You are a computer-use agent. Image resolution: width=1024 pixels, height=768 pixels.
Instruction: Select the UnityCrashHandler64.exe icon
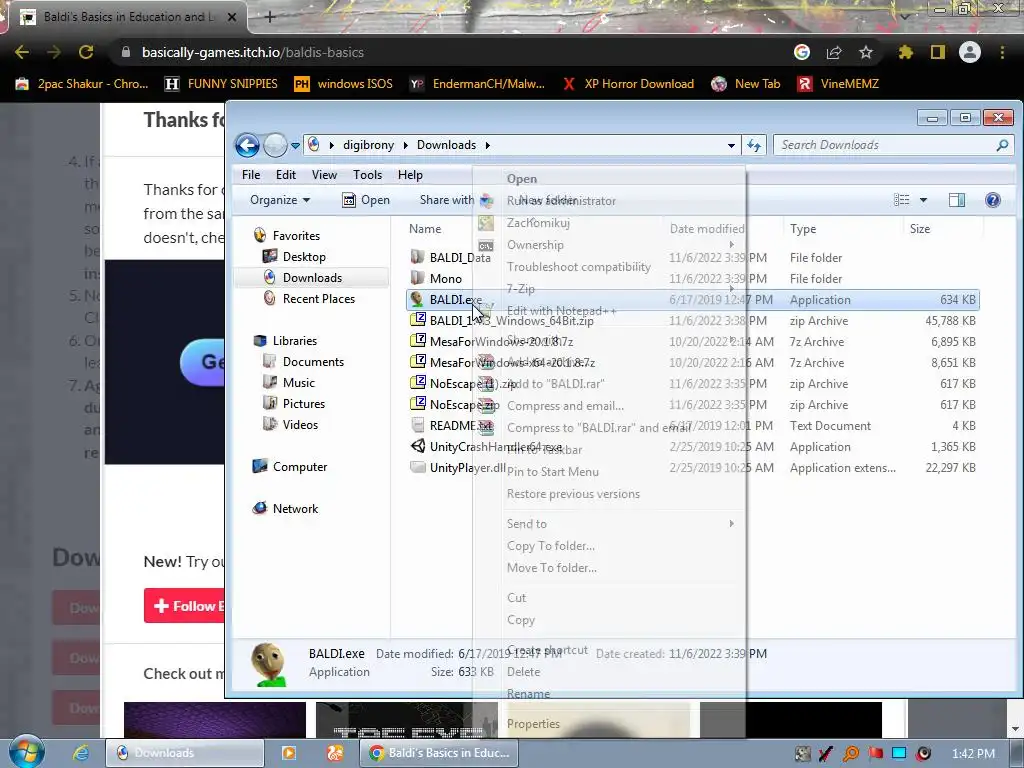coord(417,446)
